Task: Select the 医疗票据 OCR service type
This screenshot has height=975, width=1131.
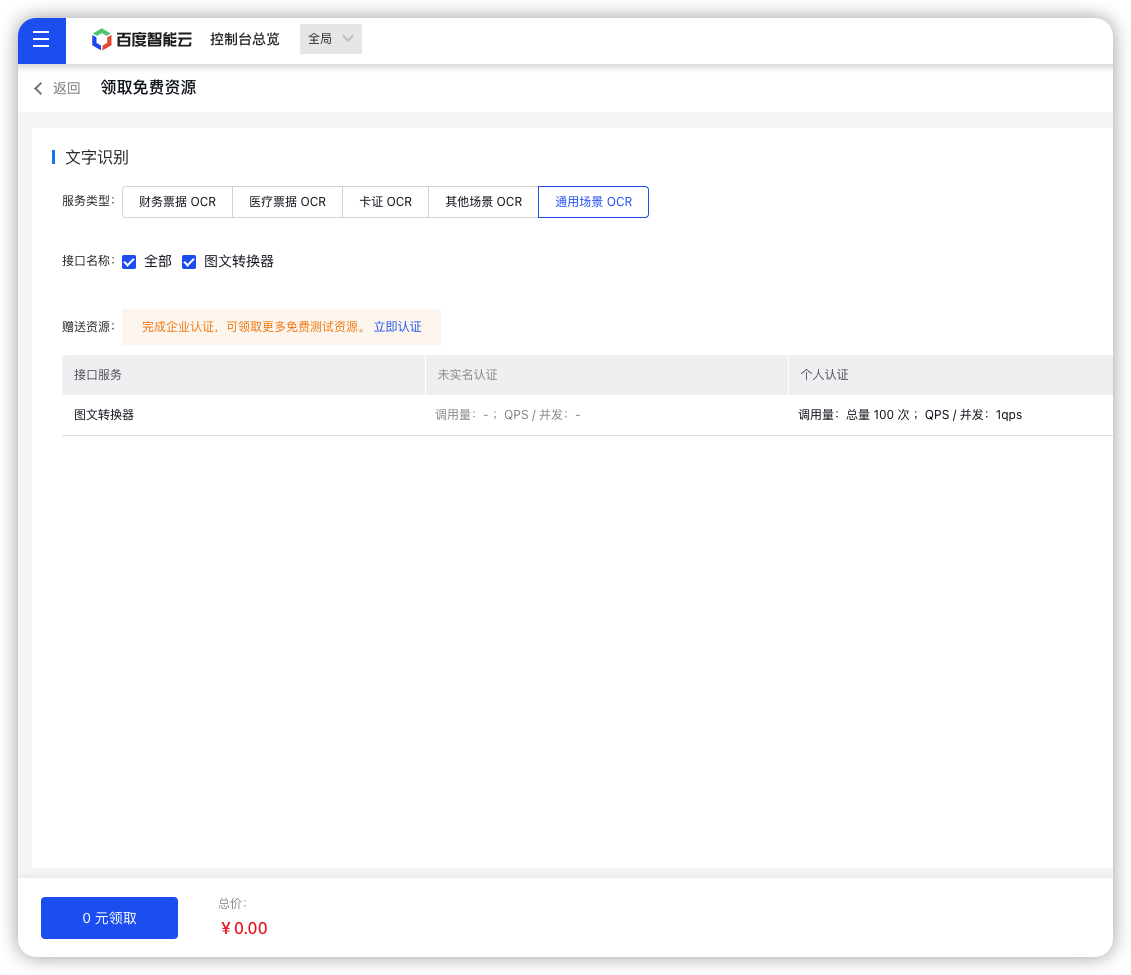Action: pyautogui.click(x=287, y=202)
